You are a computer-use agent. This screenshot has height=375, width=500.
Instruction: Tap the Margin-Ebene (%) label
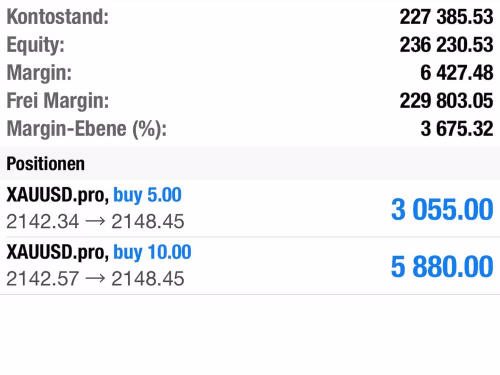(x=87, y=129)
